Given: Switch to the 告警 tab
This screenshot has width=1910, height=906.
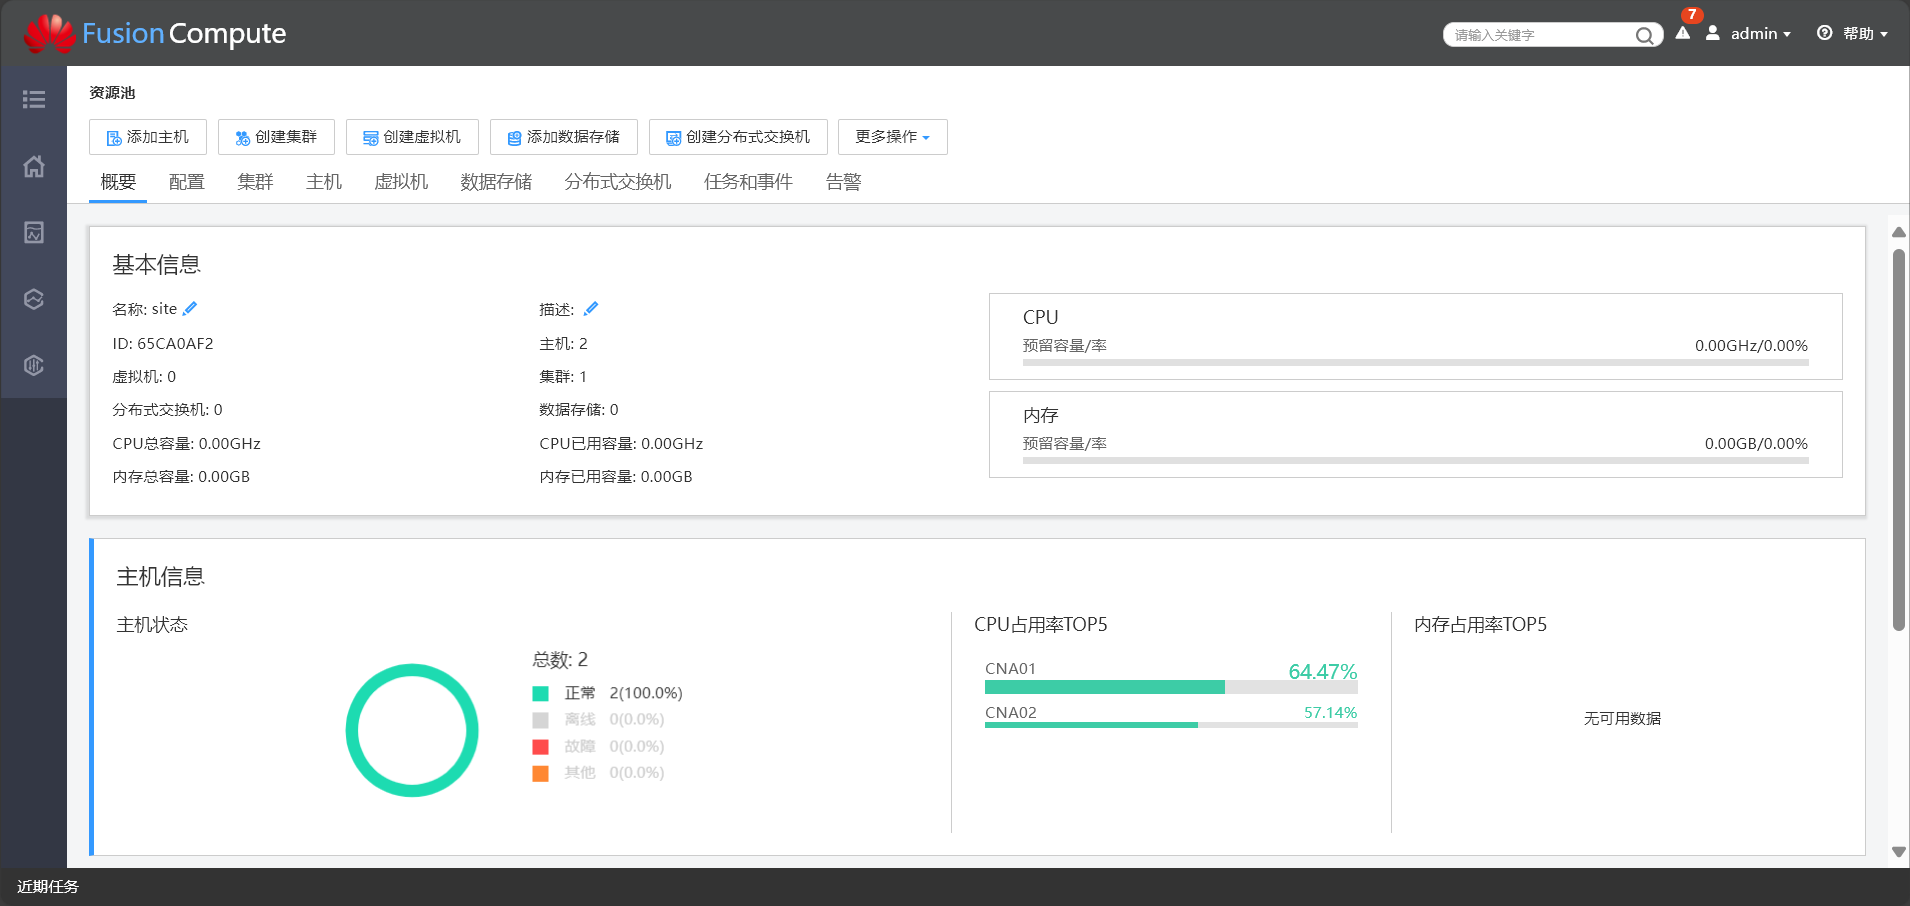Looking at the screenshot, I should [844, 182].
